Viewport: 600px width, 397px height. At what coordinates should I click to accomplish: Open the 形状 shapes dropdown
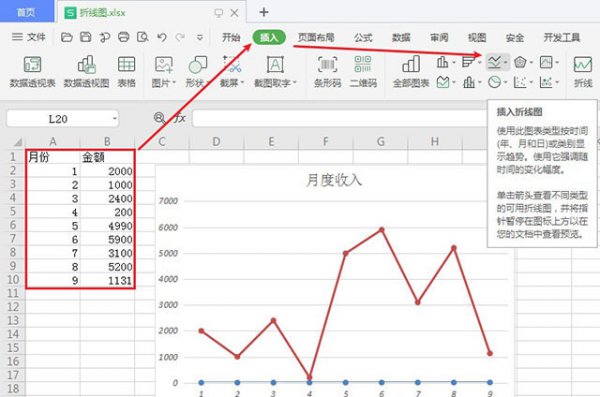pos(197,72)
